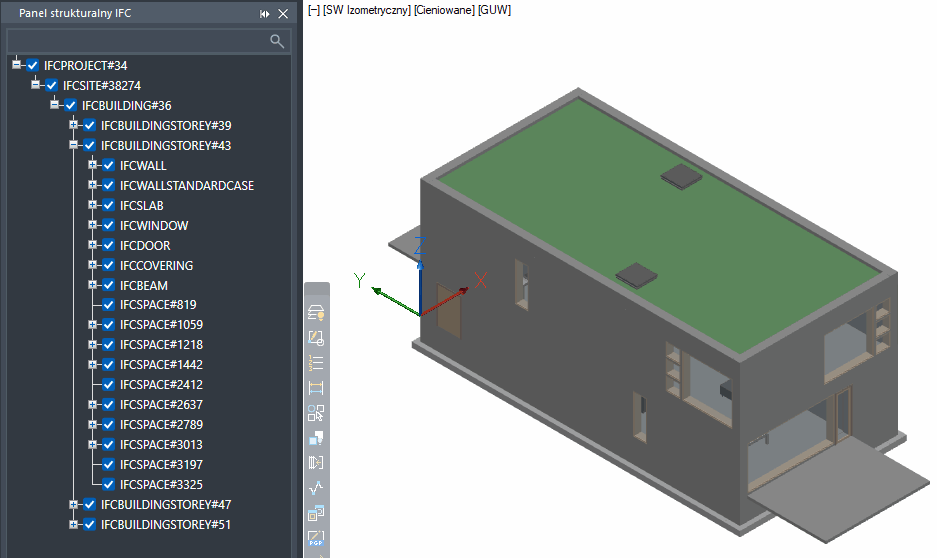This screenshot has width=937, height=558.
Task: Activate the select-objects cursor tool icon
Action: [316, 413]
